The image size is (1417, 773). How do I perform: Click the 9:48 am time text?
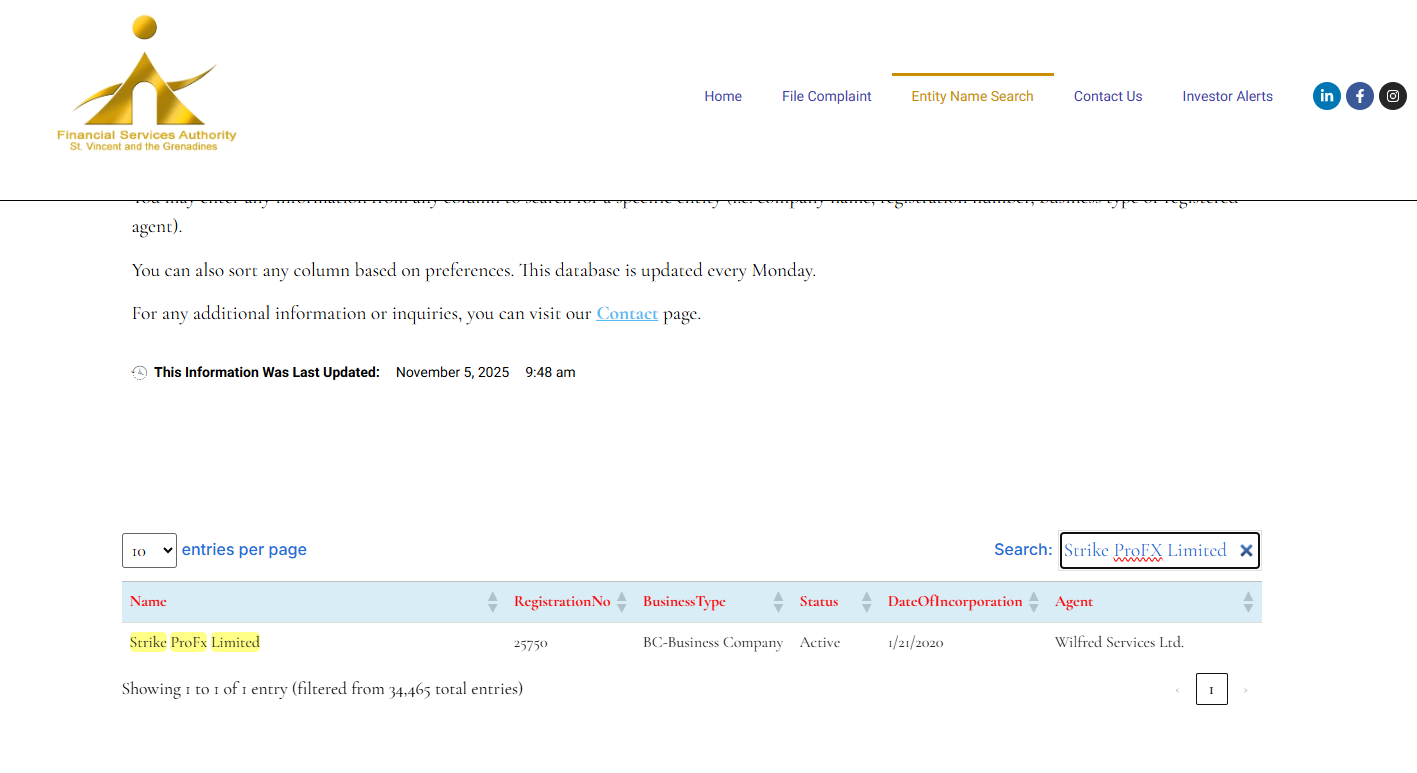550,373
